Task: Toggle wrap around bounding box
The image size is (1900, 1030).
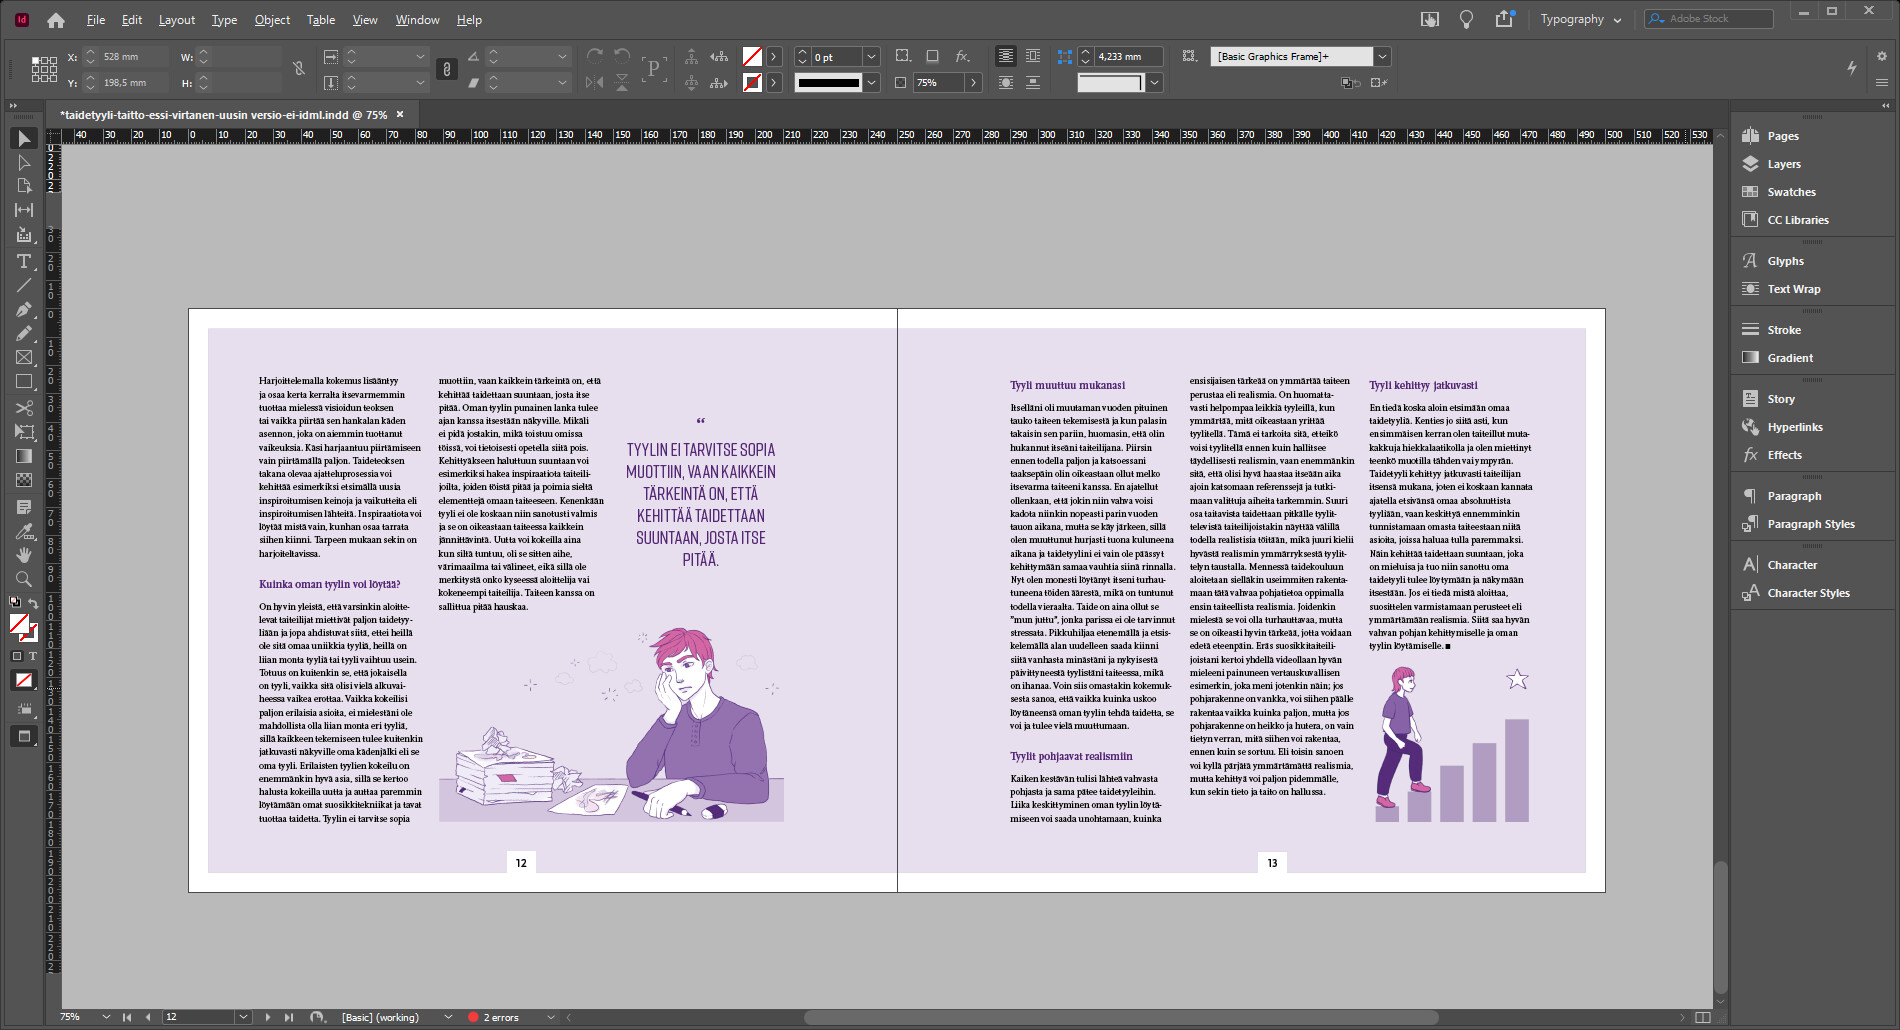Action: pos(1033,56)
